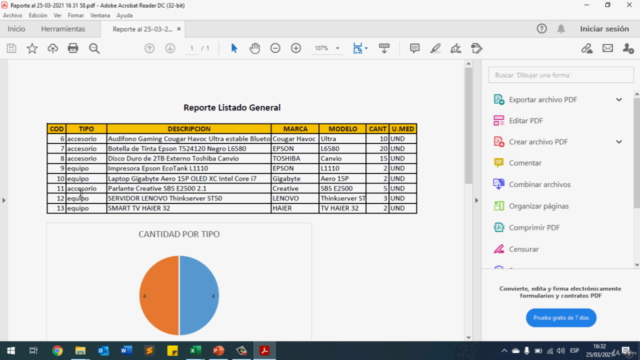Open the find text magnifier
Image resolution: width=640 pixels, height=360 pixels.
click(x=94, y=48)
